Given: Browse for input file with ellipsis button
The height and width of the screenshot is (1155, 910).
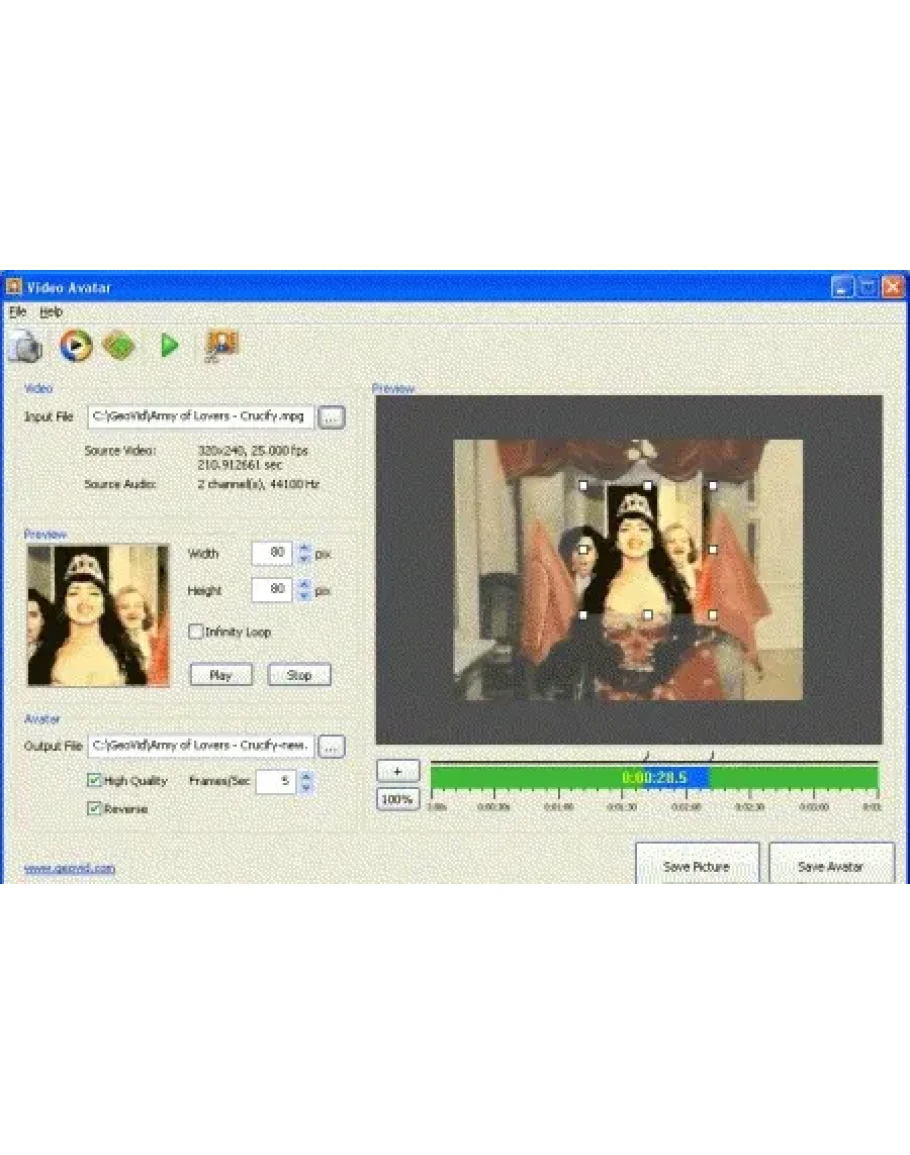Looking at the screenshot, I should [x=332, y=417].
